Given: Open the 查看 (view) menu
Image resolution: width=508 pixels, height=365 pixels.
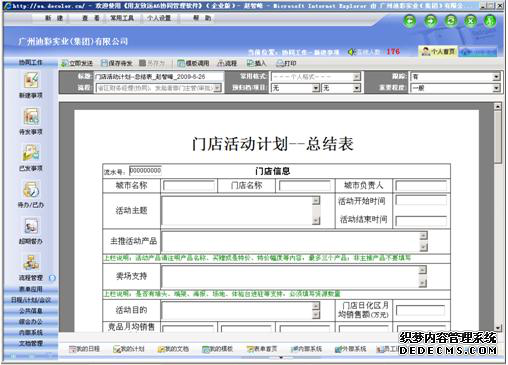Looking at the screenshot, I should pyautogui.click(x=91, y=18).
